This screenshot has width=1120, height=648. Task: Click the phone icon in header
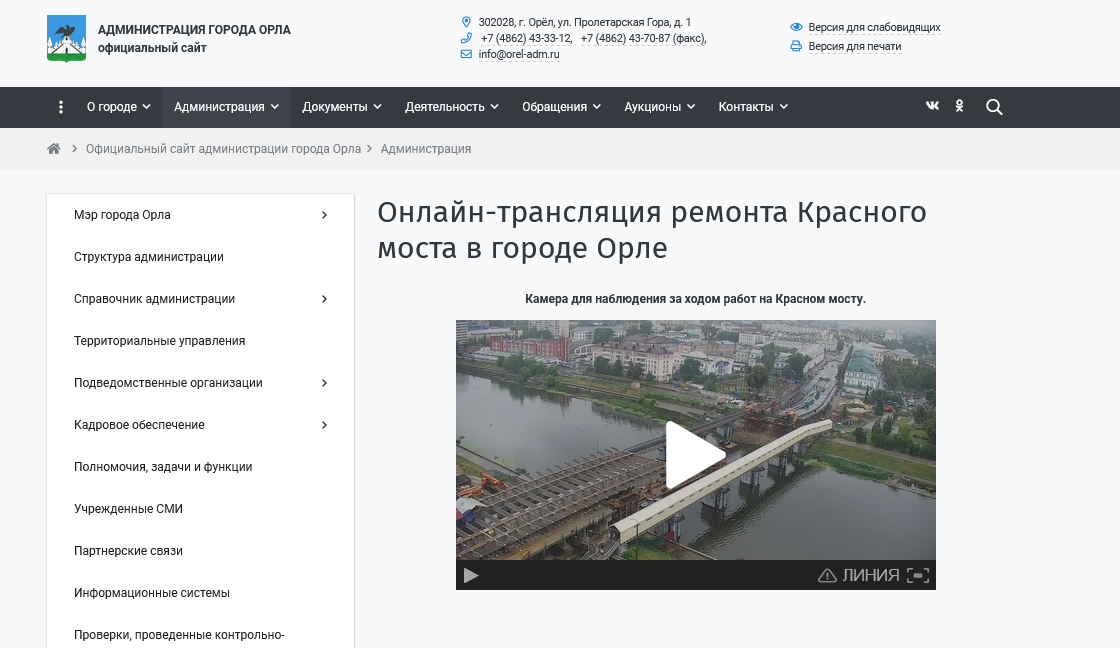pyautogui.click(x=466, y=38)
